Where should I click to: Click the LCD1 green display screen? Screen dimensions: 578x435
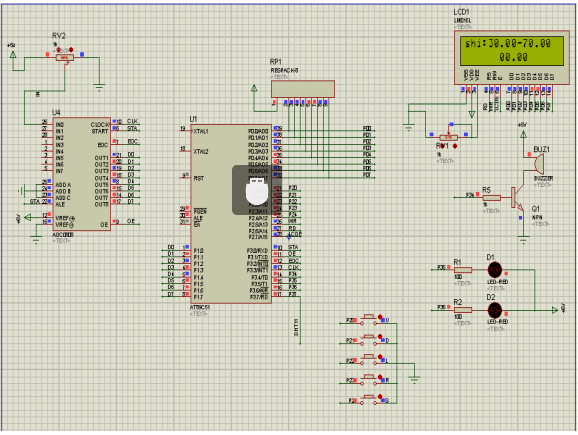(512, 51)
